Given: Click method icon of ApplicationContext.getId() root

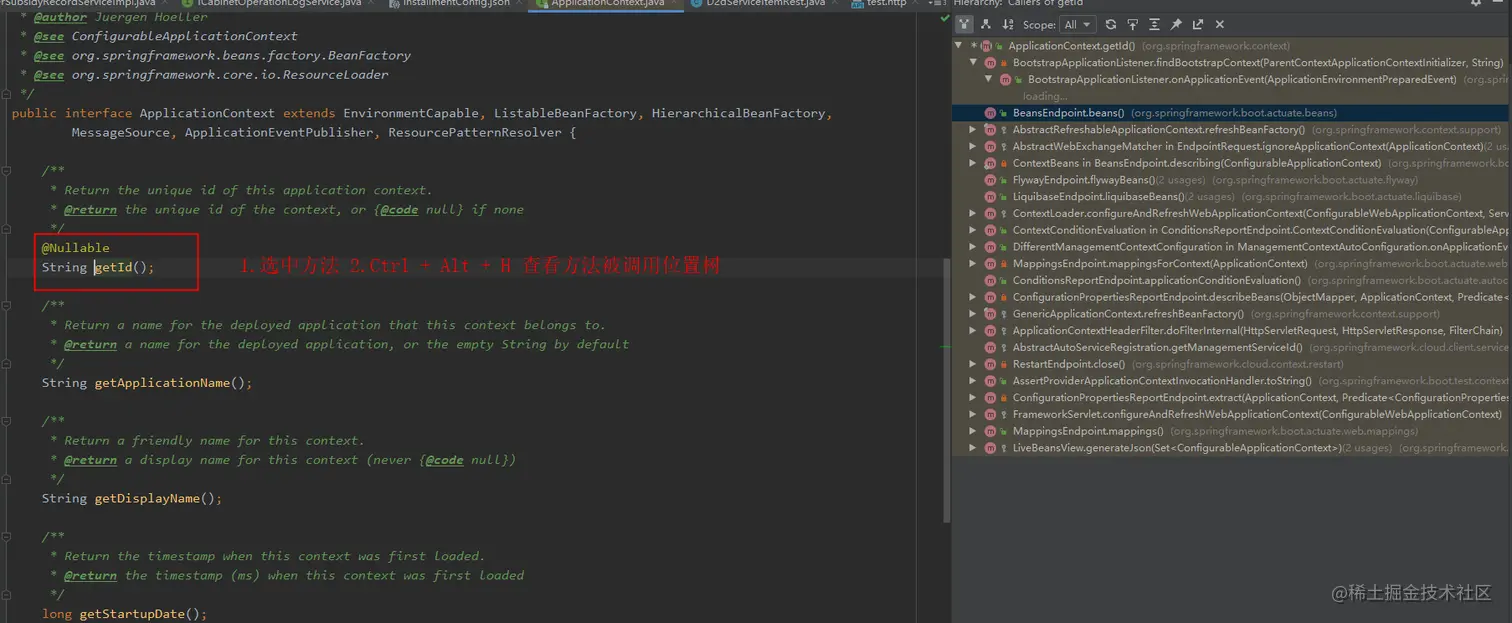Looking at the screenshot, I should (986, 46).
